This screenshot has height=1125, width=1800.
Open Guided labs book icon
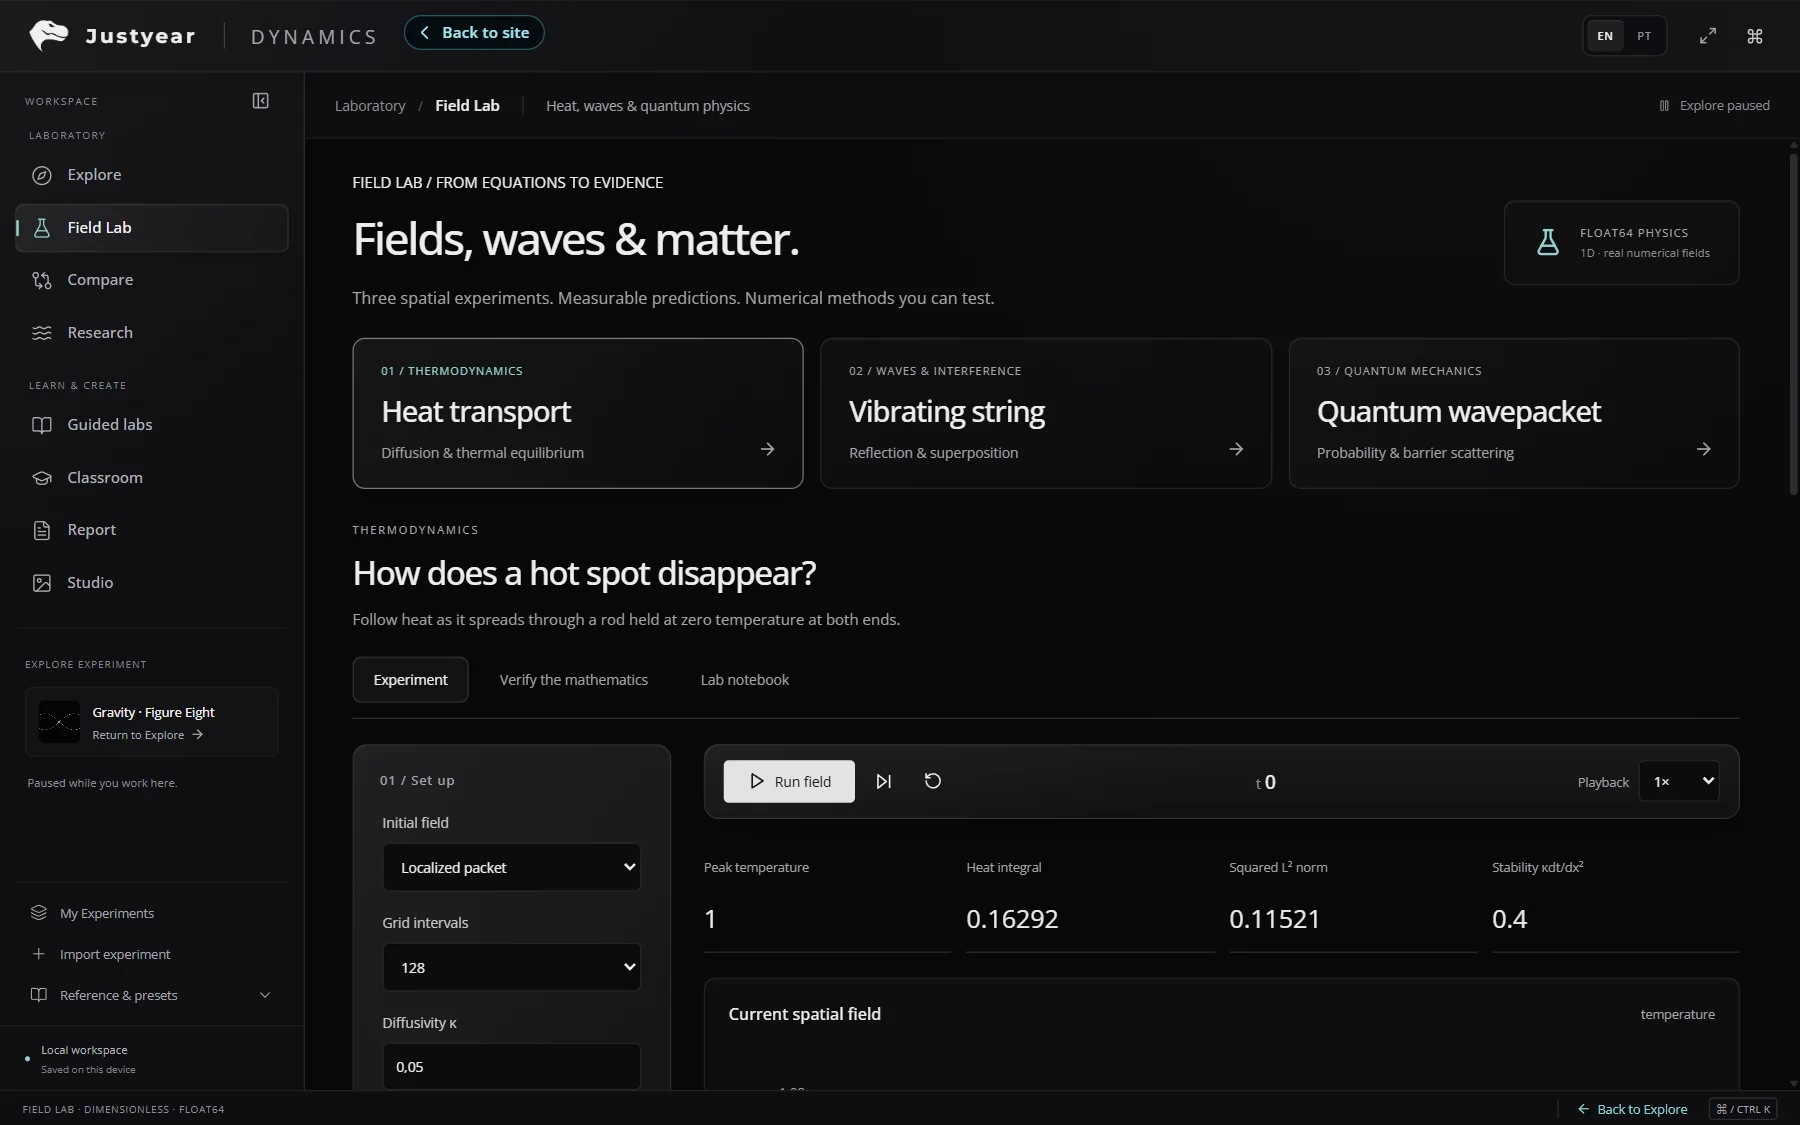coord(41,425)
